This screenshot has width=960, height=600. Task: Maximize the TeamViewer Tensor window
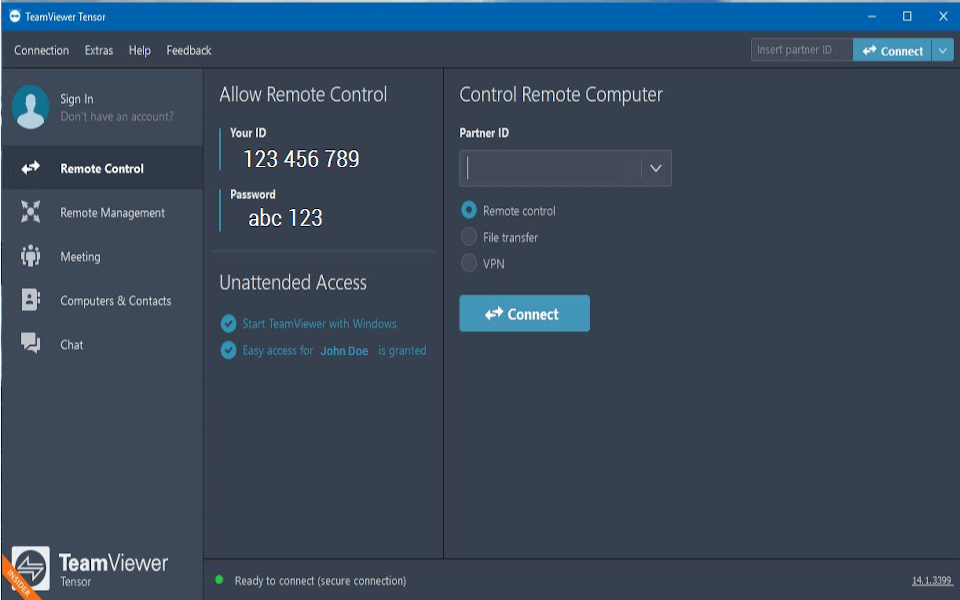(907, 17)
